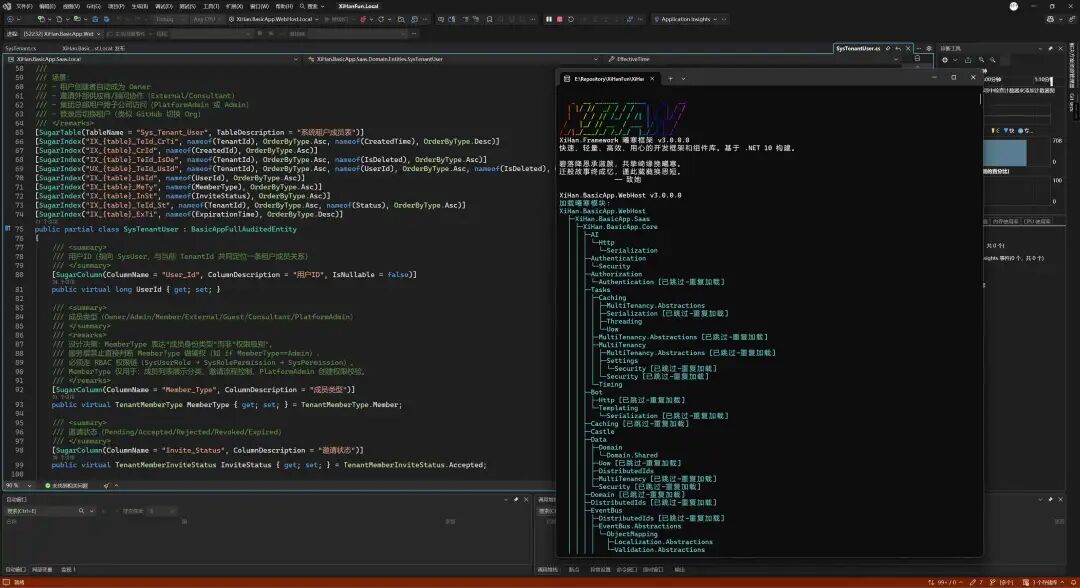
Task: Toggle the split editor button
Action: [x=917, y=59]
